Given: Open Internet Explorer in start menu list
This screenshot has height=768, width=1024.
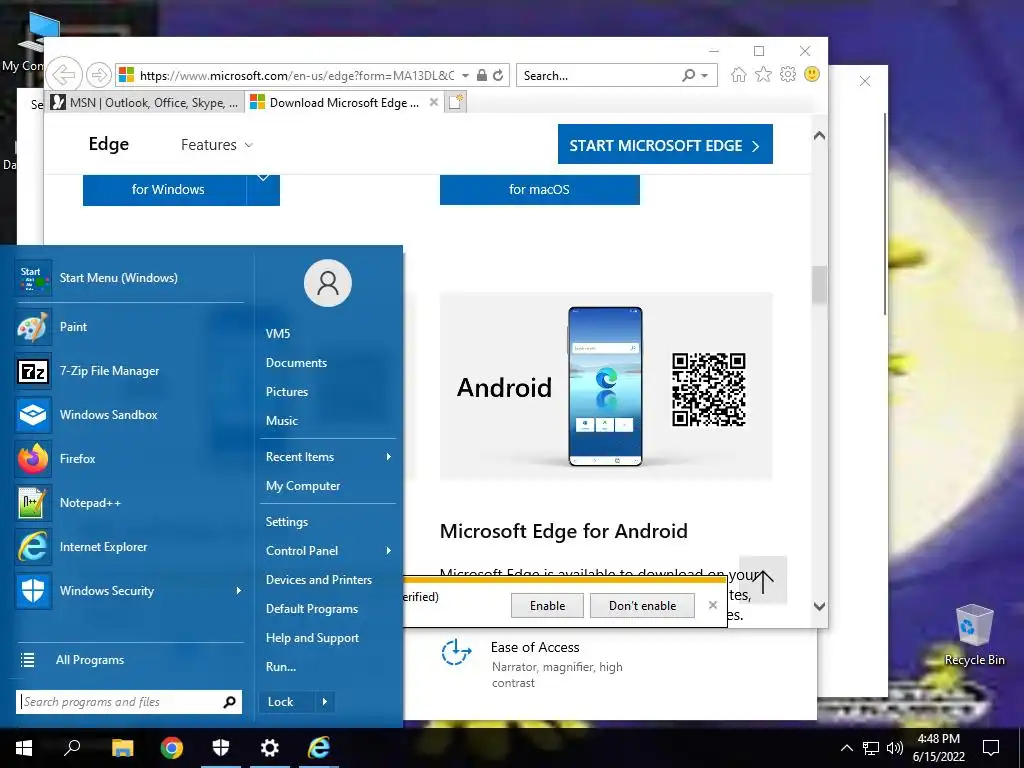Looking at the screenshot, I should 129,547.
